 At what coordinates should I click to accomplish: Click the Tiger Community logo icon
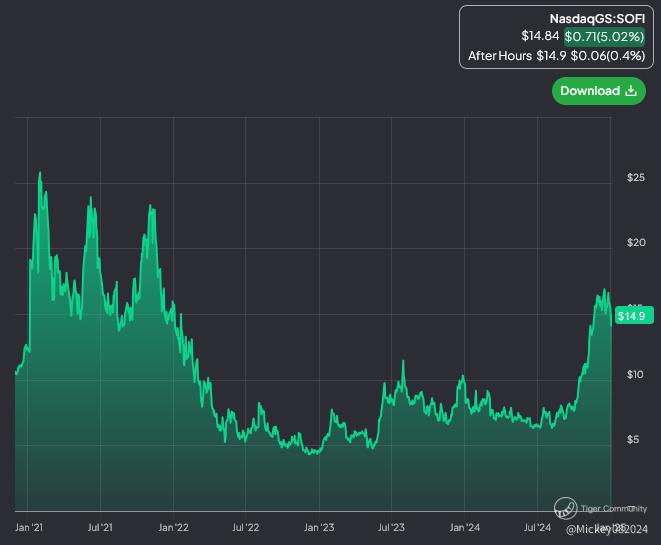[565, 507]
